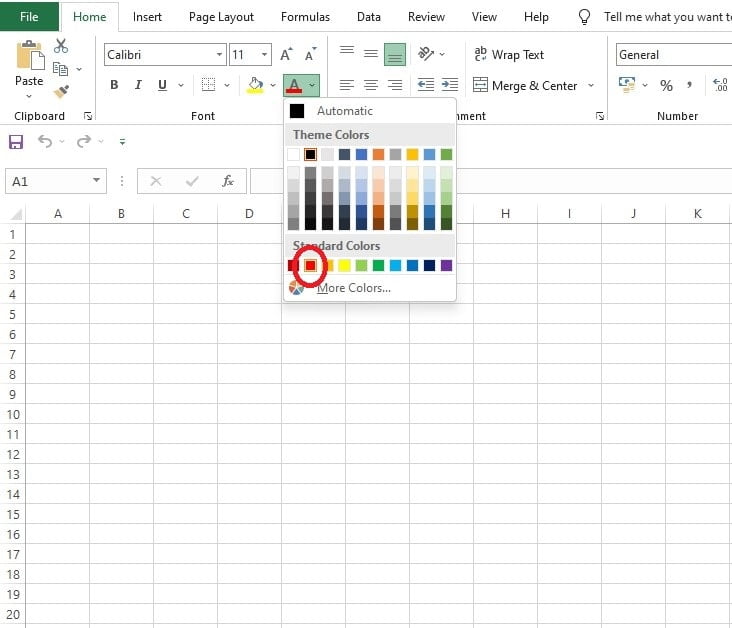Click the Copy icon
The height and width of the screenshot is (628, 732).
point(61,69)
